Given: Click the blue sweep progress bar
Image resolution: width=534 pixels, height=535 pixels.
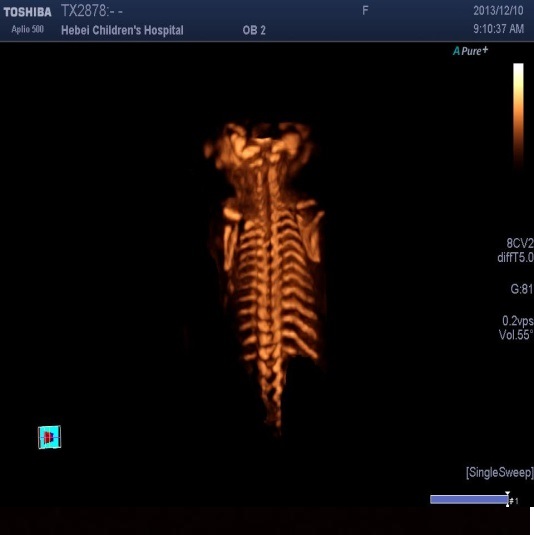Looking at the screenshot, I should point(469,500).
